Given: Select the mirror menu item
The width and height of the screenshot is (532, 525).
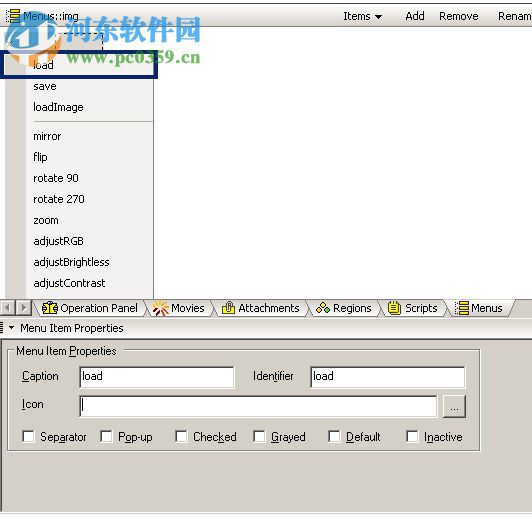Looking at the screenshot, I should click(x=79, y=136).
